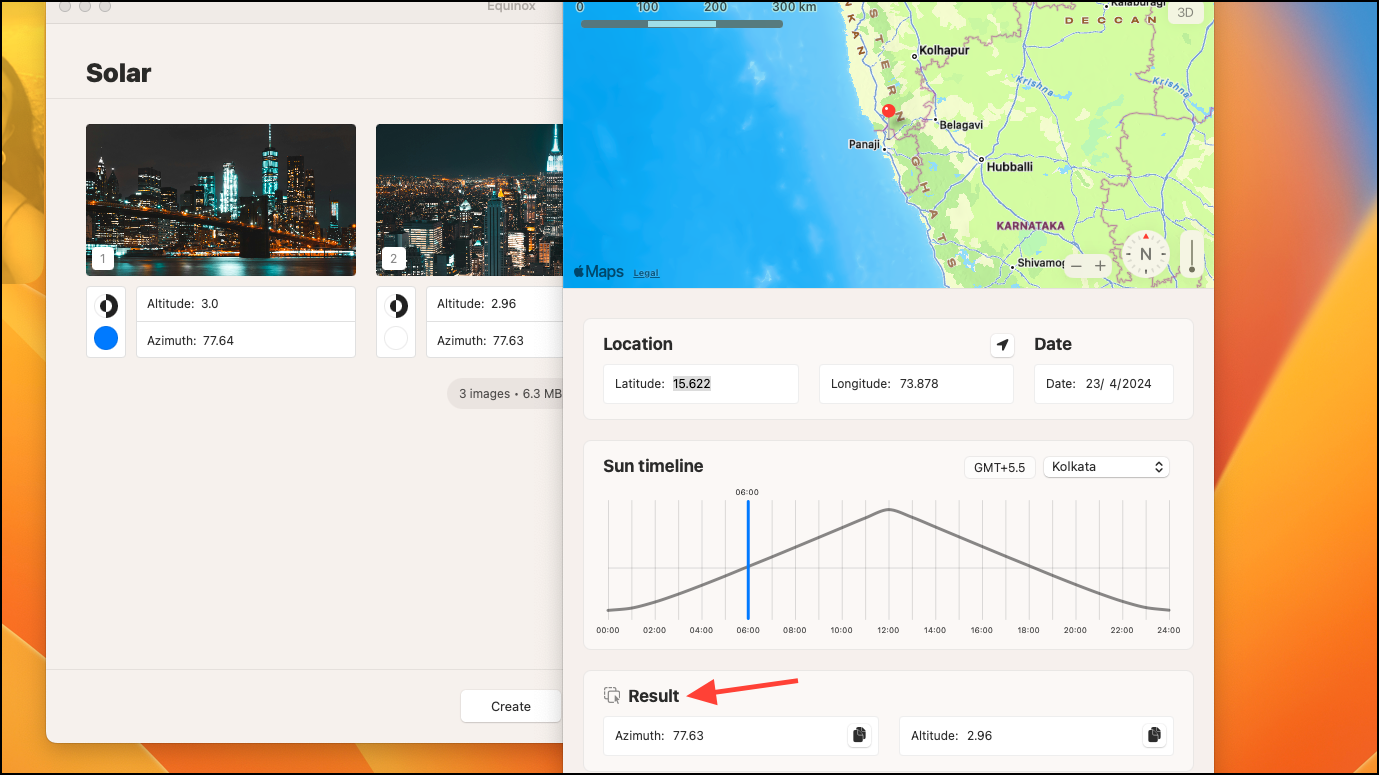Click Panaji on the map

point(864,144)
